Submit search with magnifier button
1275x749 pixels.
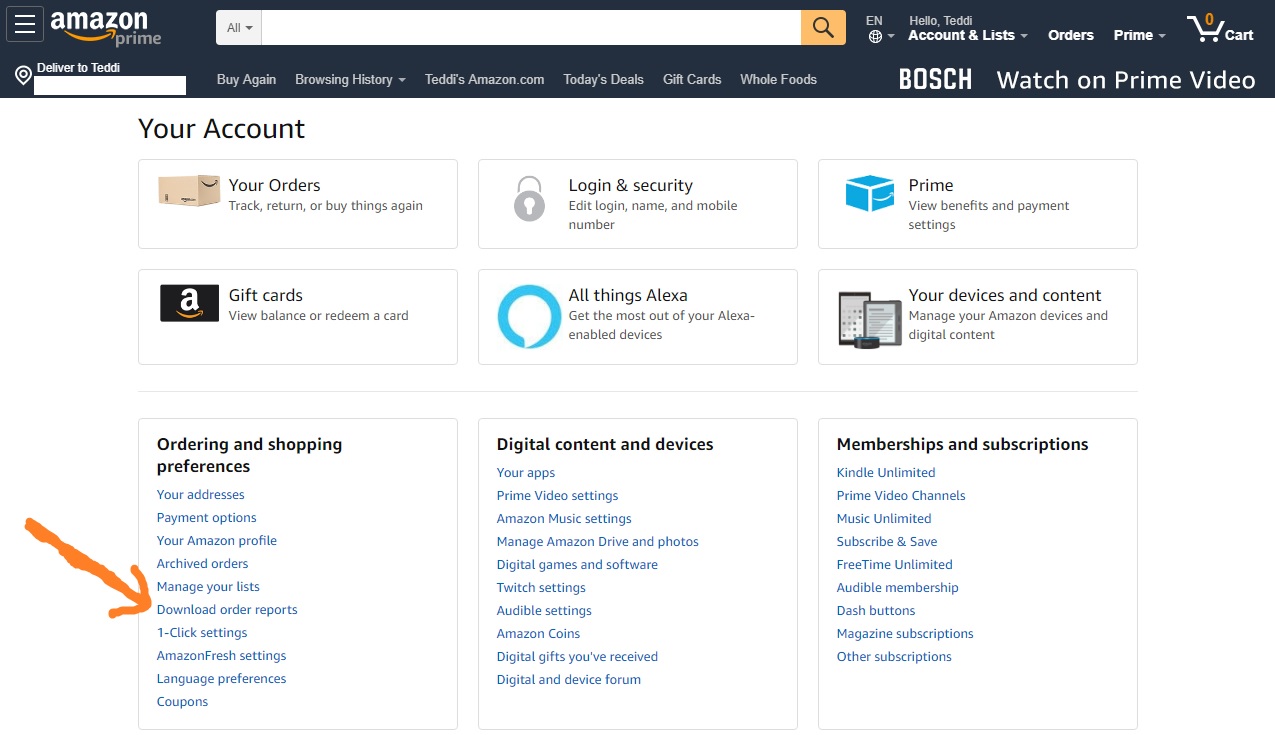click(x=823, y=28)
